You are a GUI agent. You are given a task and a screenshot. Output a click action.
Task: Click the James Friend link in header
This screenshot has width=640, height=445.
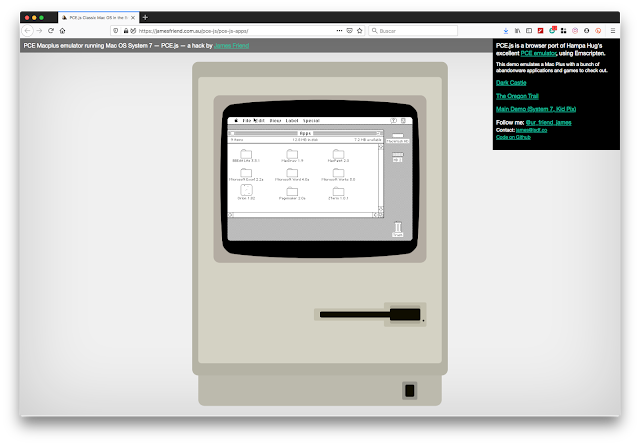(x=231, y=46)
